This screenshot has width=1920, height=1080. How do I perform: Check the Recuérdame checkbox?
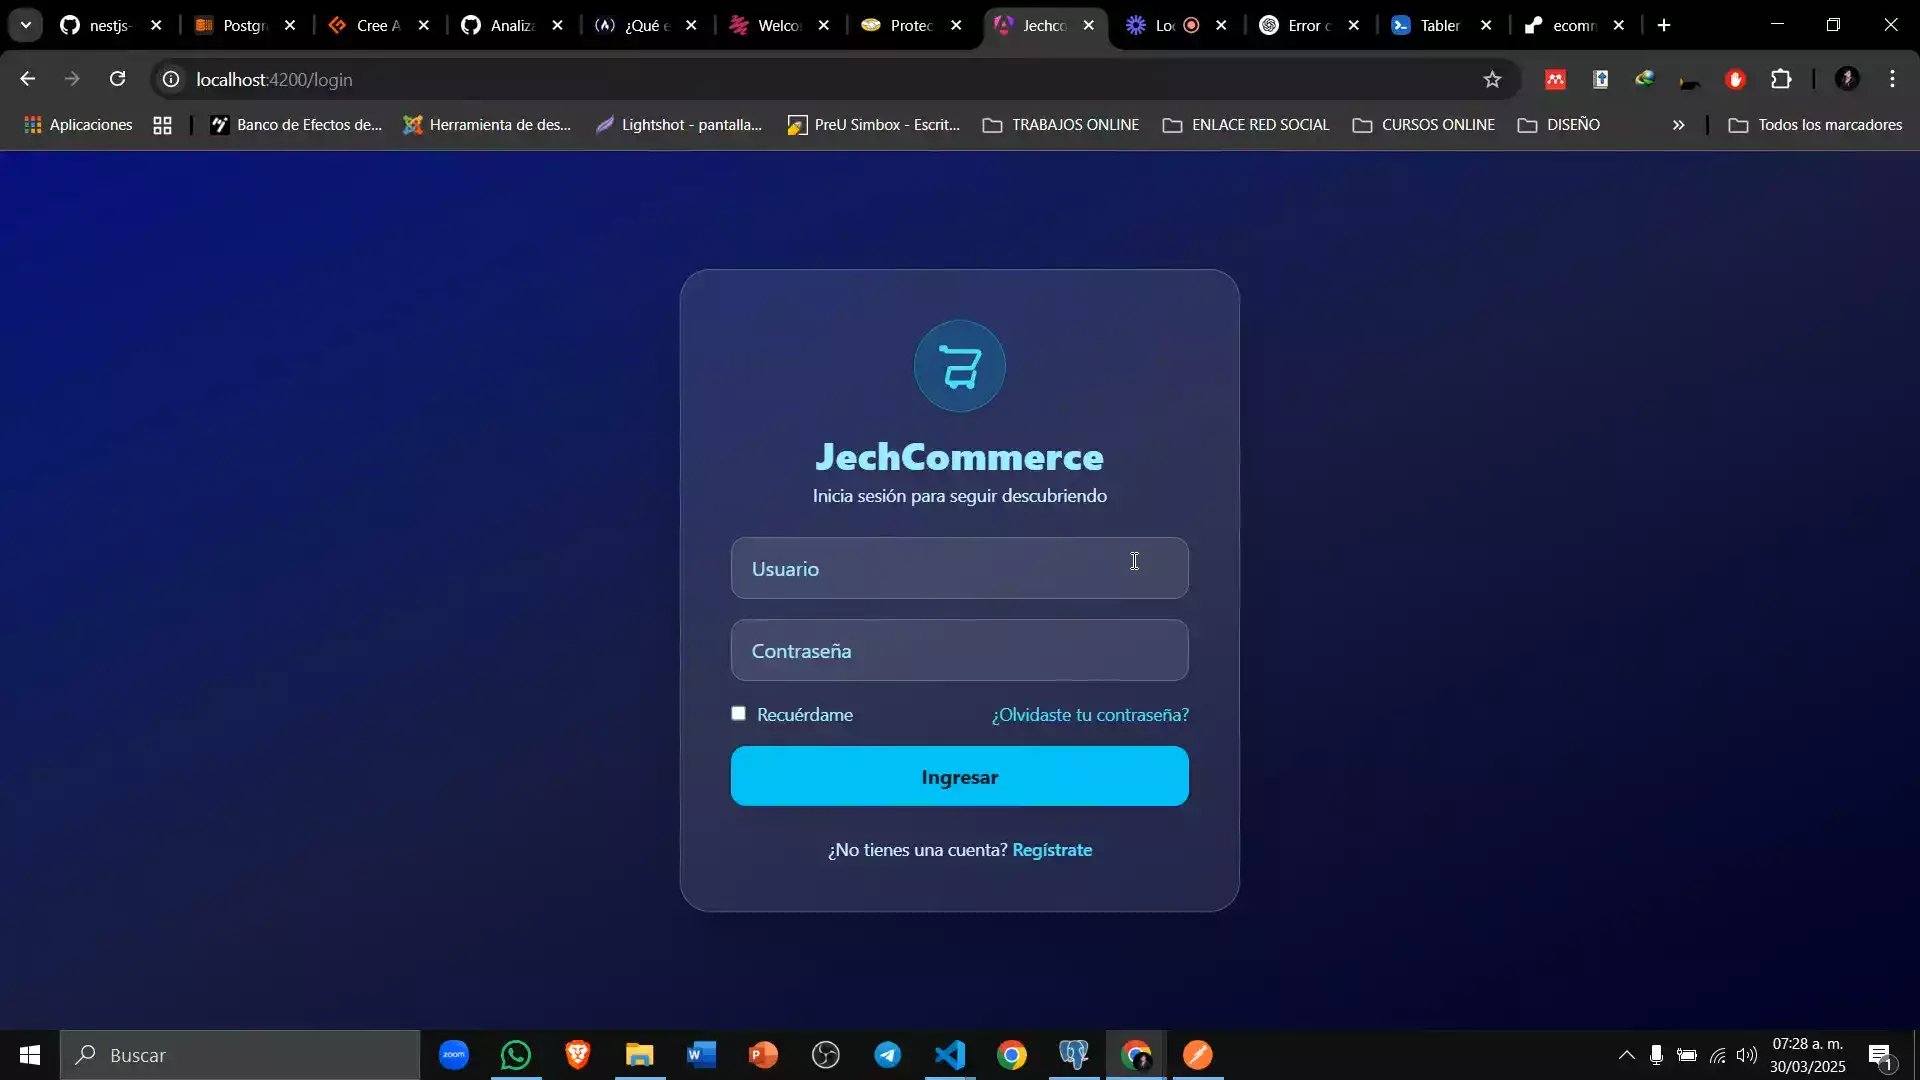click(x=739, y=713)
